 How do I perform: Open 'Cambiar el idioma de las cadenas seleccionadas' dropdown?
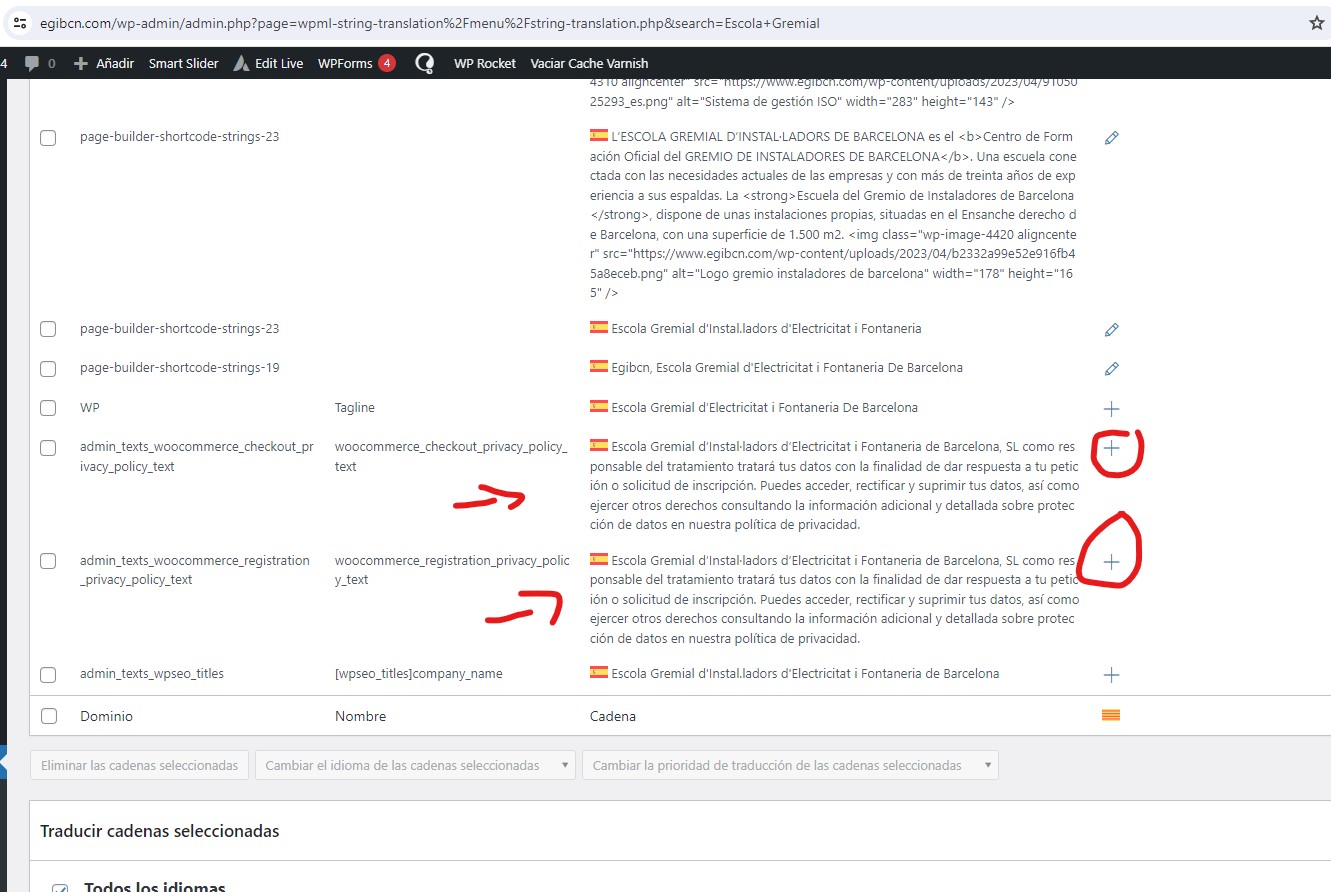coord(416,766)
